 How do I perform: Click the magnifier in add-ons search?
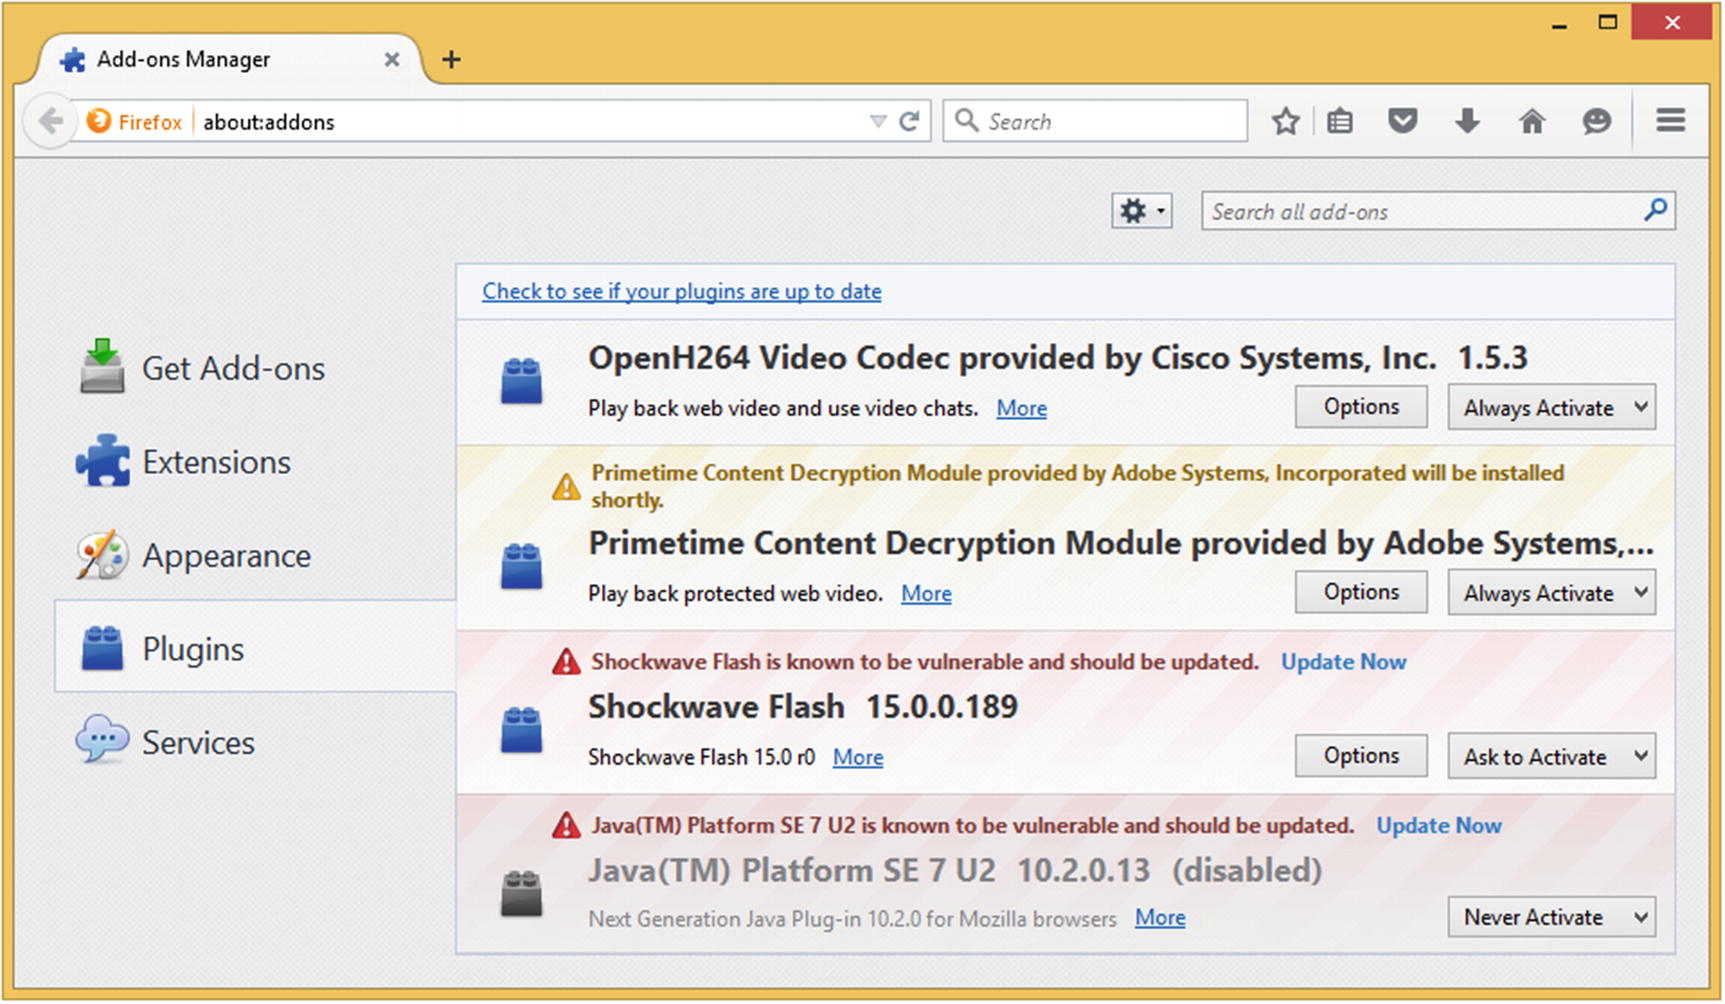pyautogui.click(x=1655, y=210)
